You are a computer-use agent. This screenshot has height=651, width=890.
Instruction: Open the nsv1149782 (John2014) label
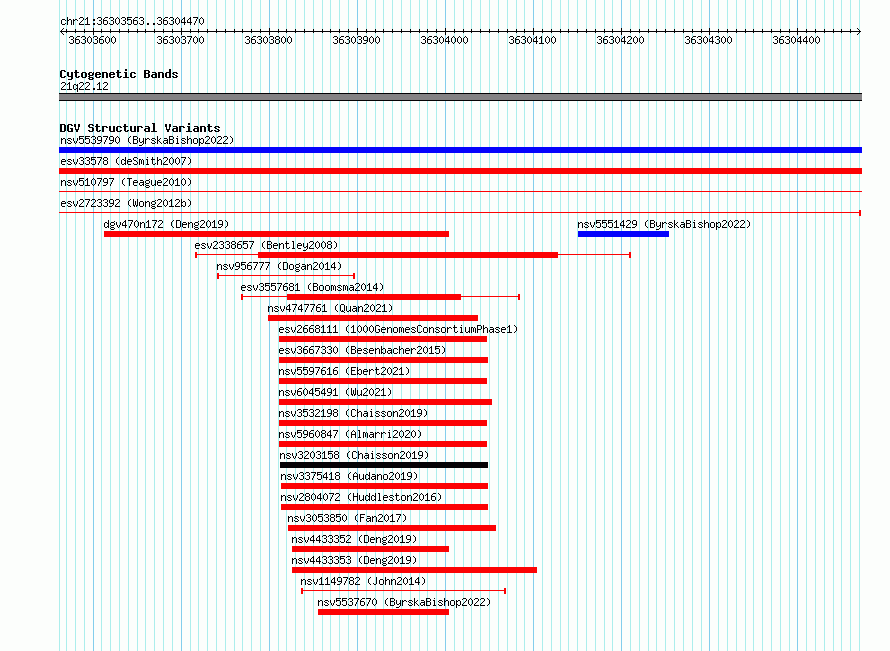coord(363,581)
